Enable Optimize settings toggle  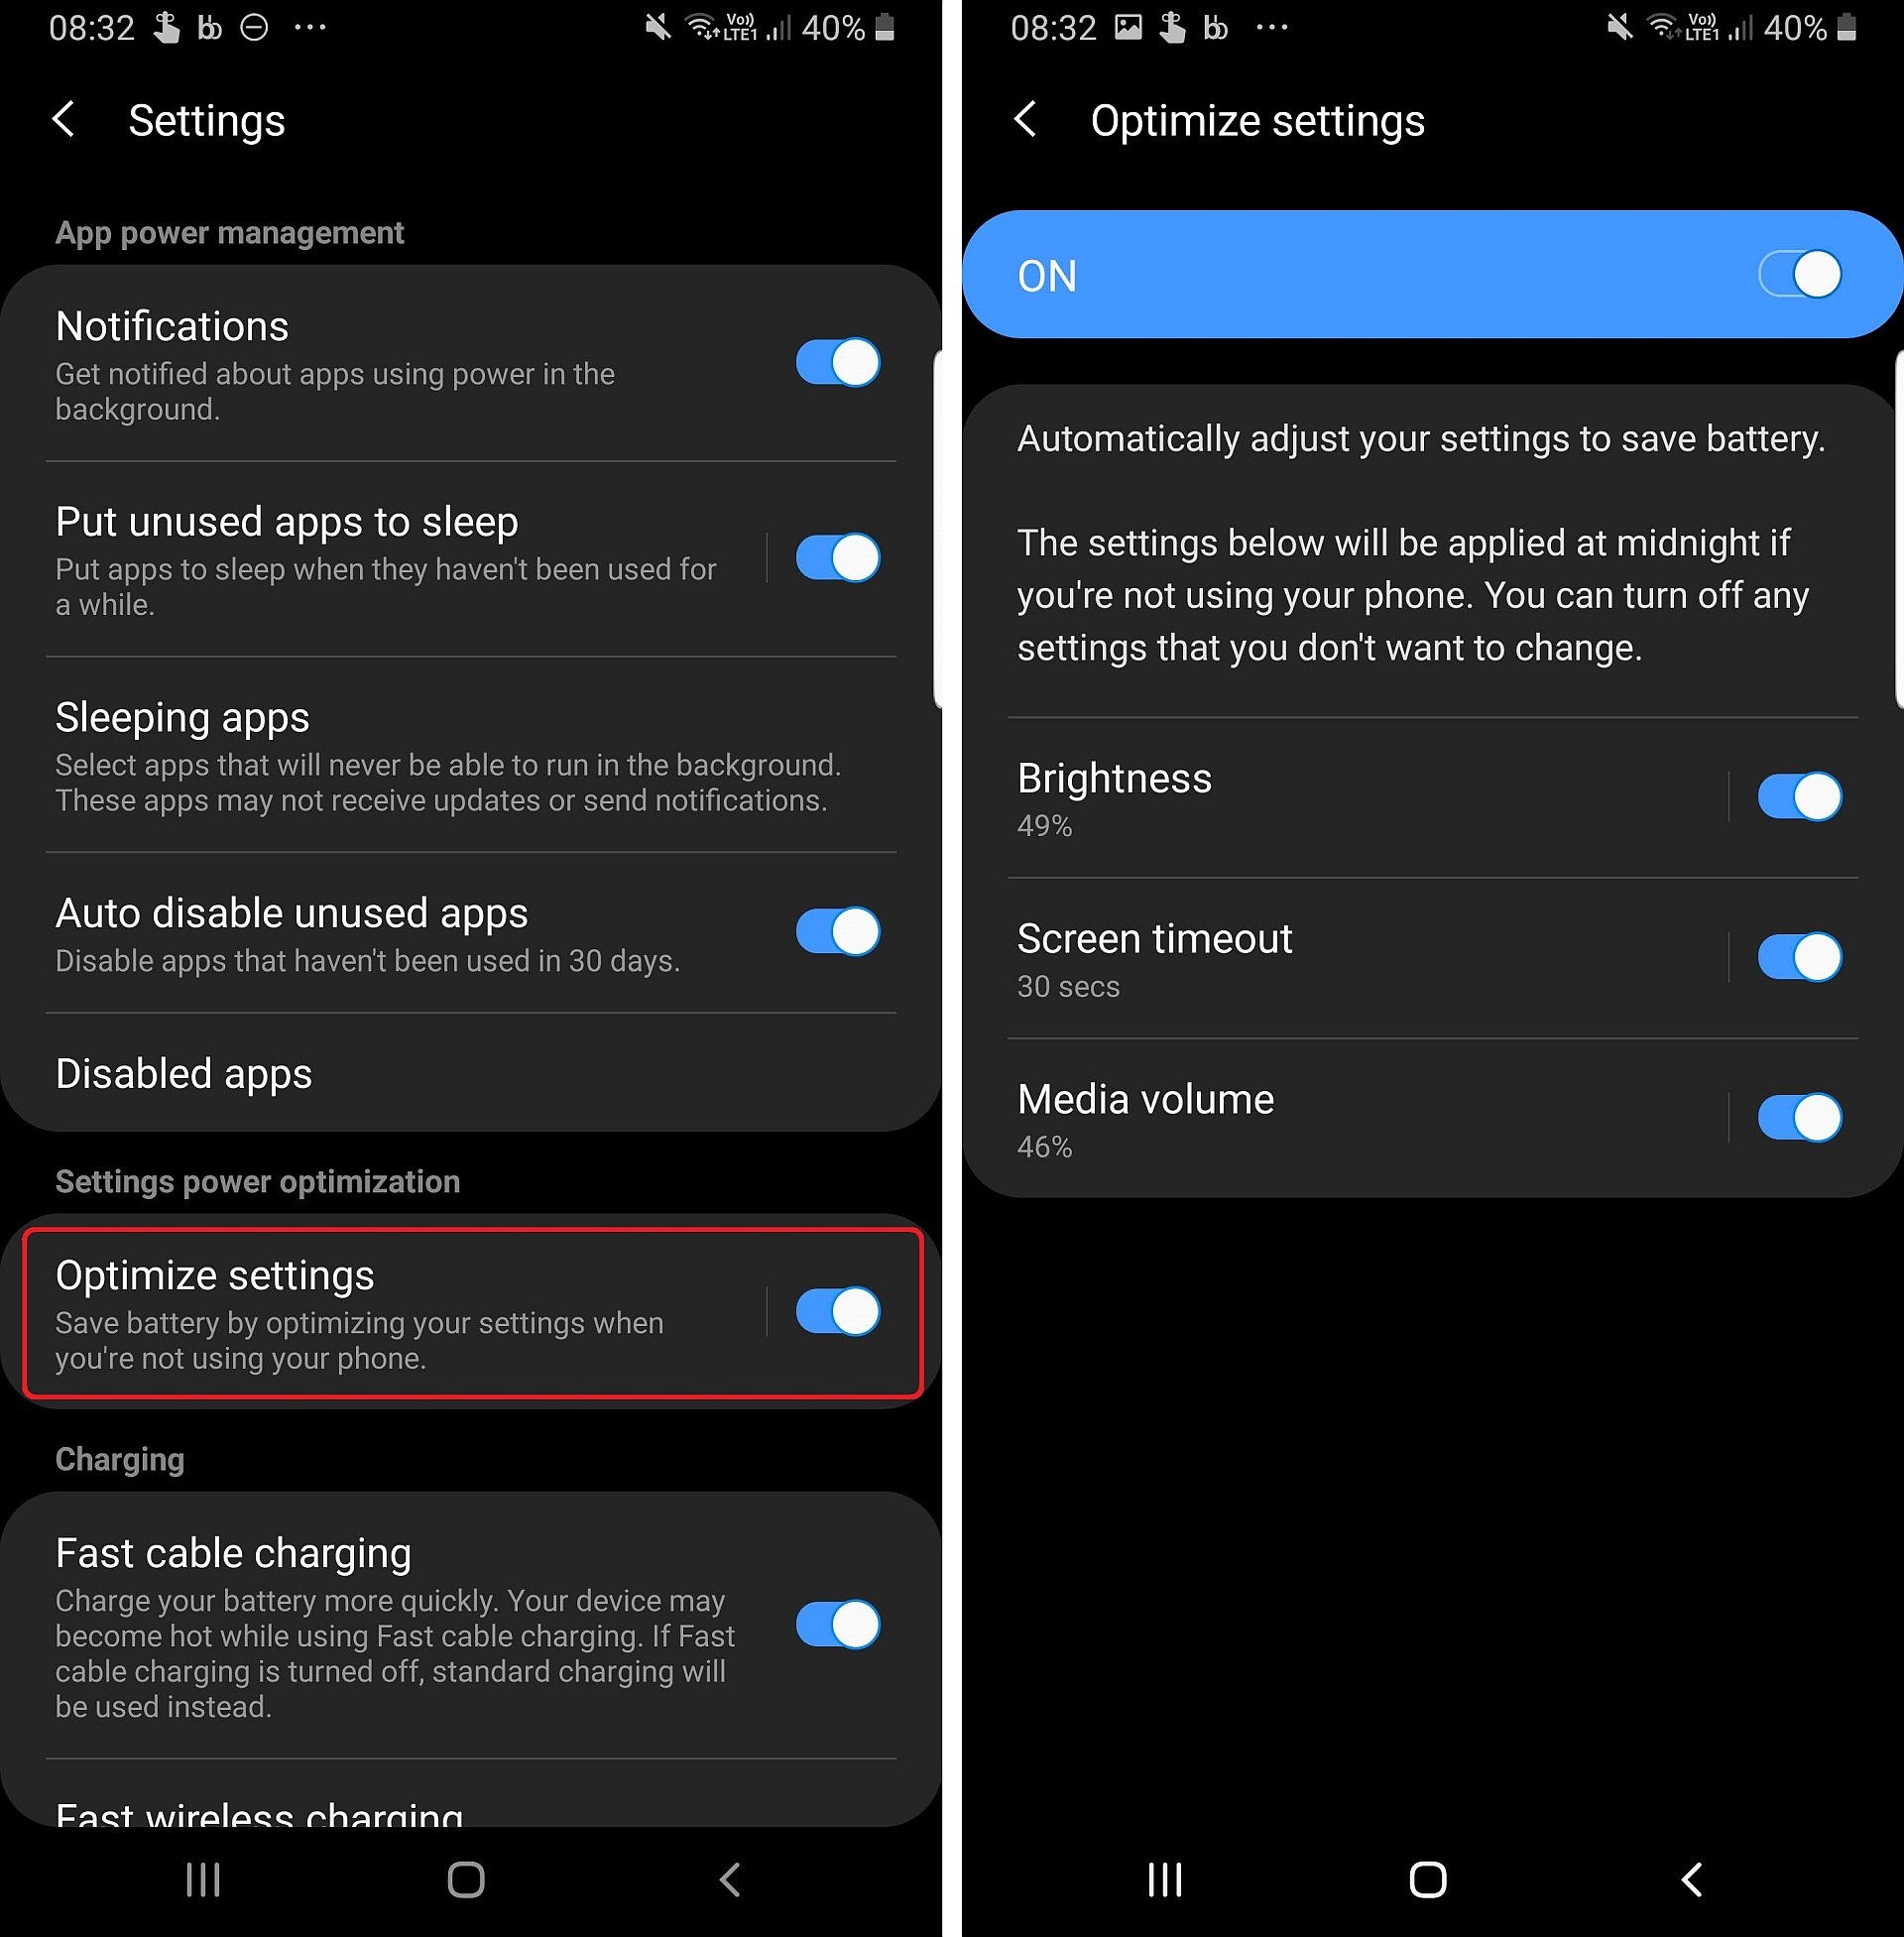coord(842,1313)
